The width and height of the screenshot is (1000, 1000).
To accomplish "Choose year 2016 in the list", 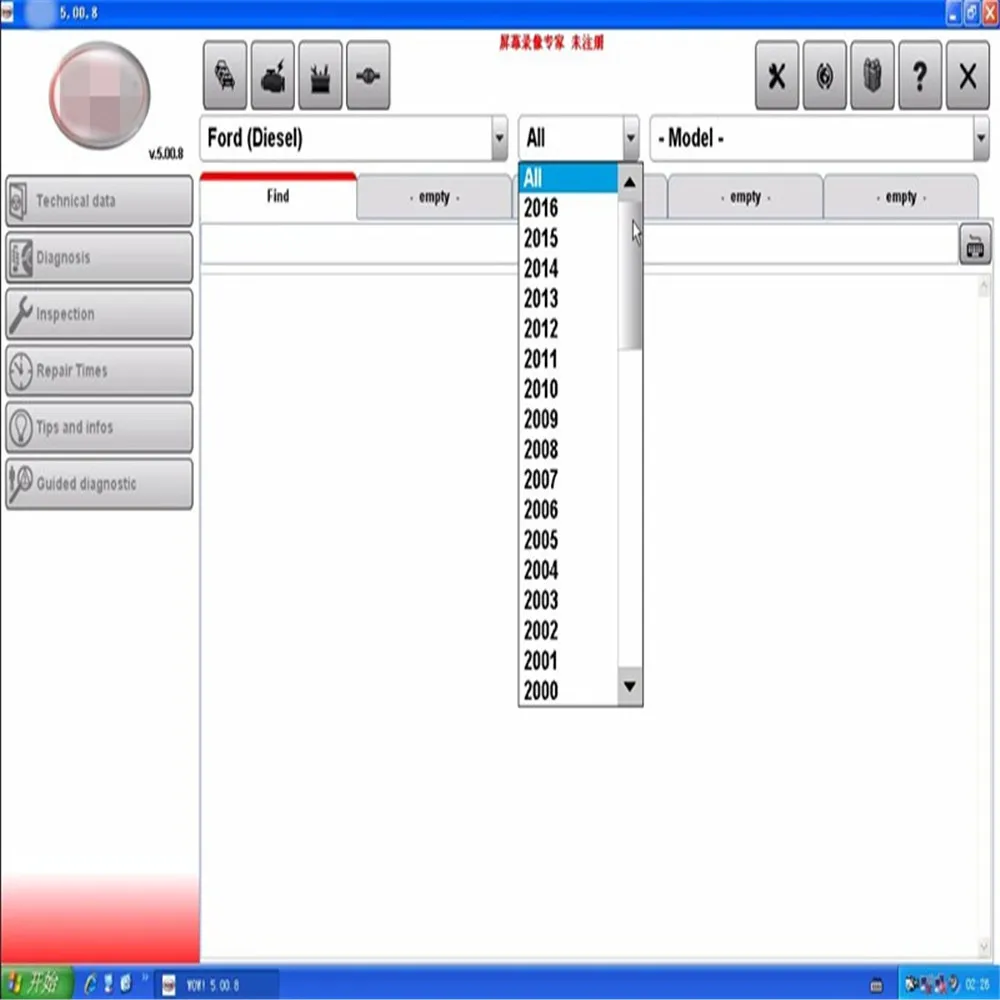I will click(568, 208).
